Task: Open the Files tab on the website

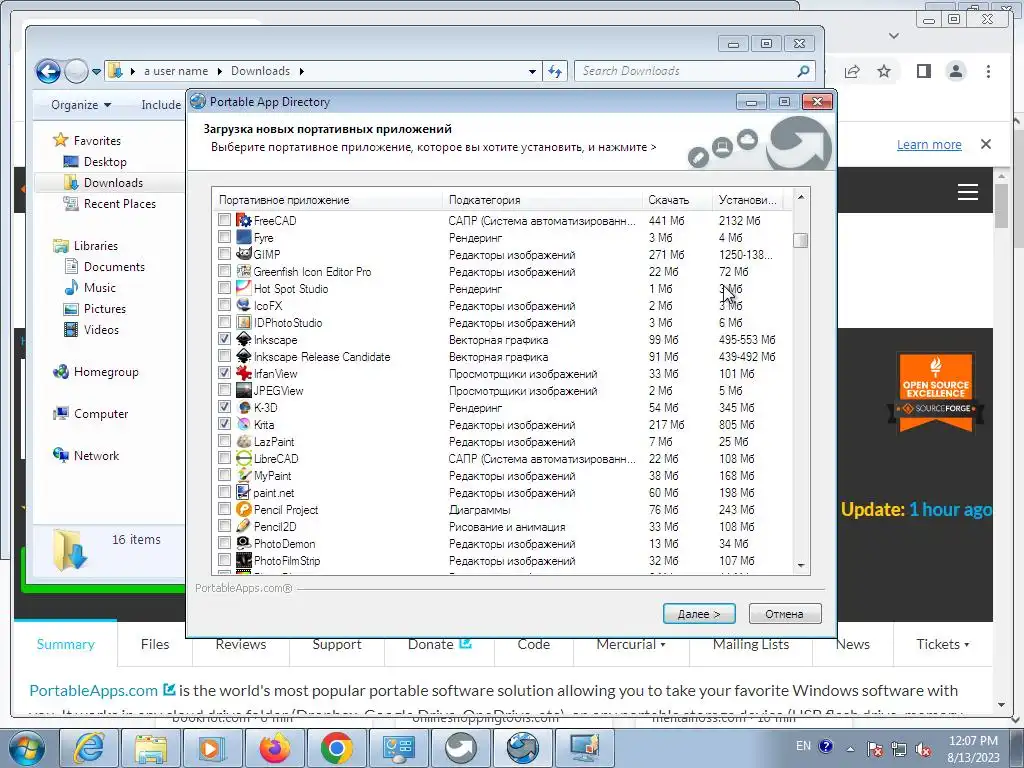Action: [155, 645]
